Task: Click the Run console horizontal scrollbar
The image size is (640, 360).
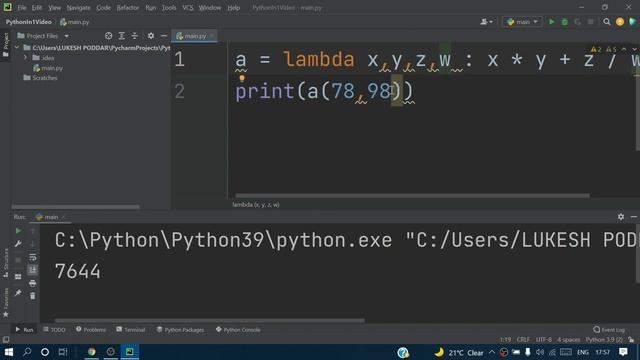Action: tap(209, 321)
